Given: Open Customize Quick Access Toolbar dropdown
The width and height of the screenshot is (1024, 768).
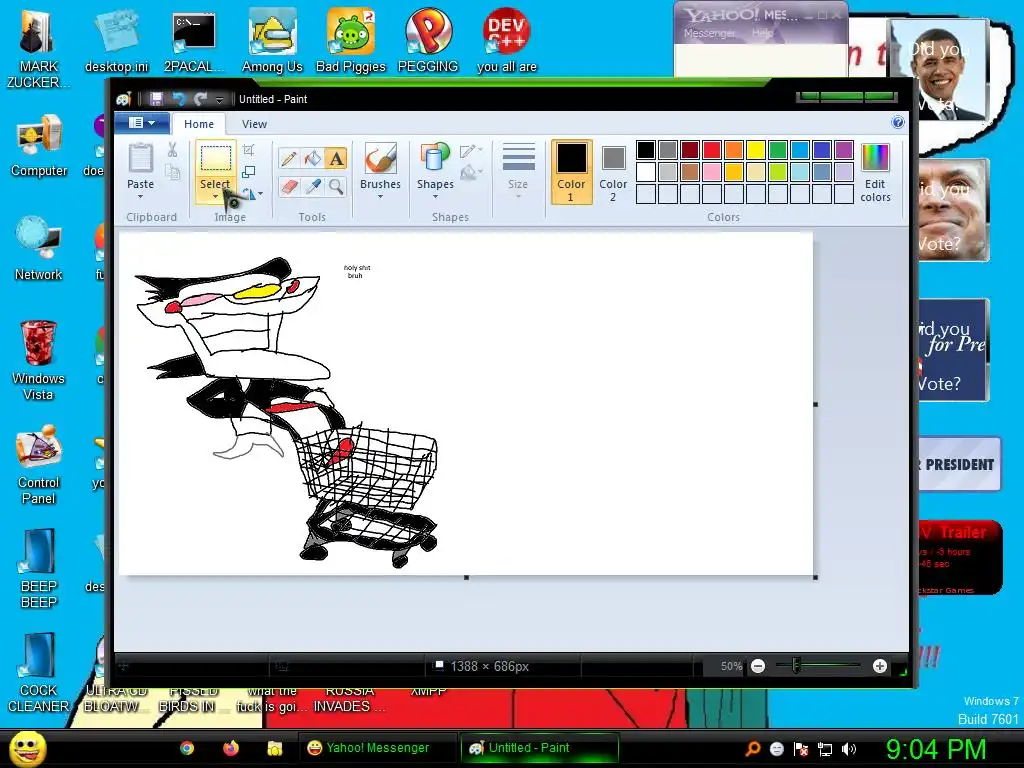Looking at the screenshot, I should point(219,99).
